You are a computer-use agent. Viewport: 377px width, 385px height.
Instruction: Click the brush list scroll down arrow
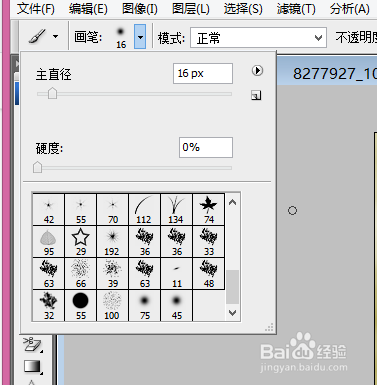[233, 313]
